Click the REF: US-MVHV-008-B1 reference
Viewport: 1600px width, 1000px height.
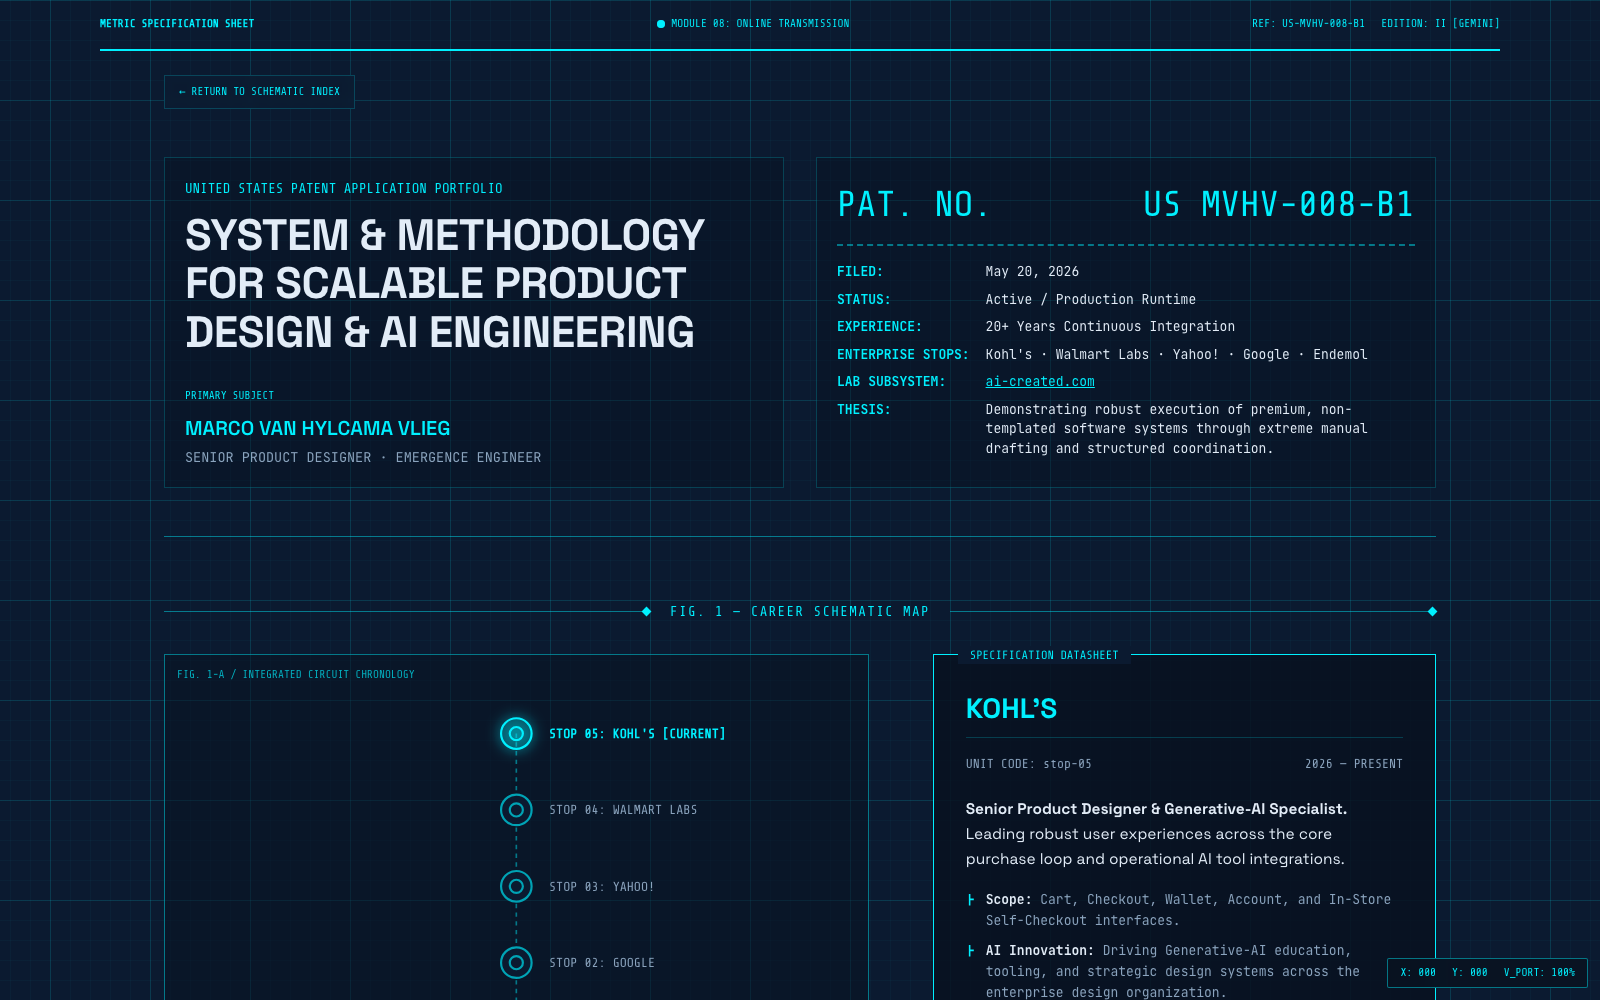point(1308,24)
